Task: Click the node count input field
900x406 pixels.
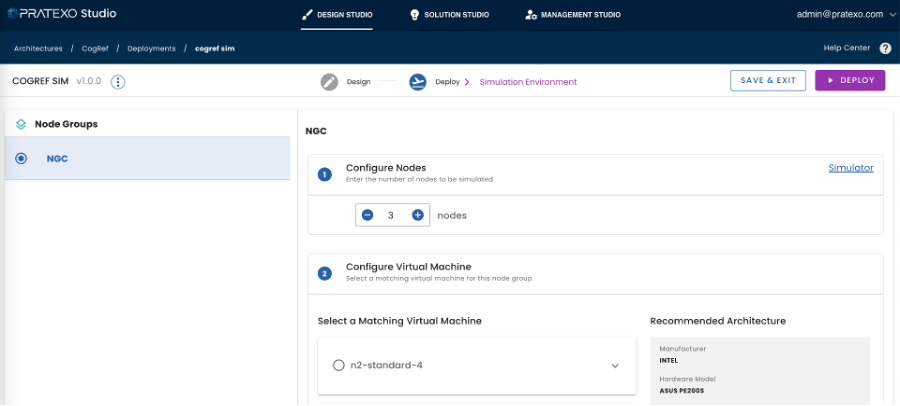Action: (391, 215)
